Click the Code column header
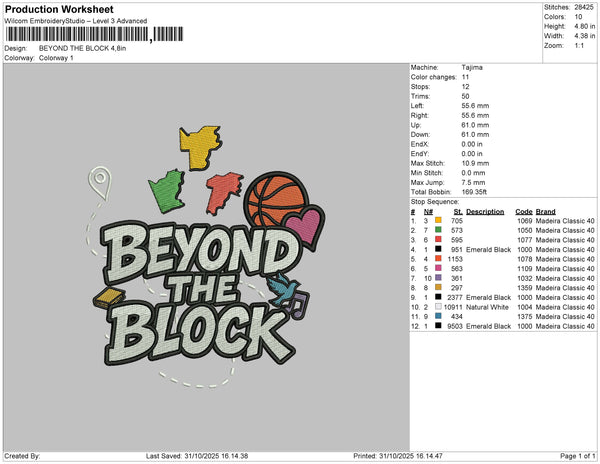Image resolution: width=600 pixels, height=464 pixels. click(x=523, y=212)
